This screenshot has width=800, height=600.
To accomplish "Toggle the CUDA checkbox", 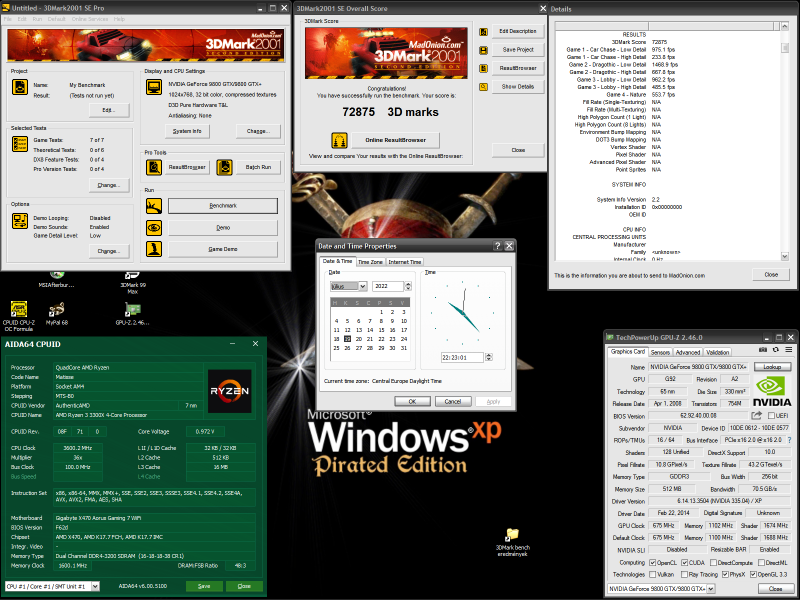I will [685, 563].
